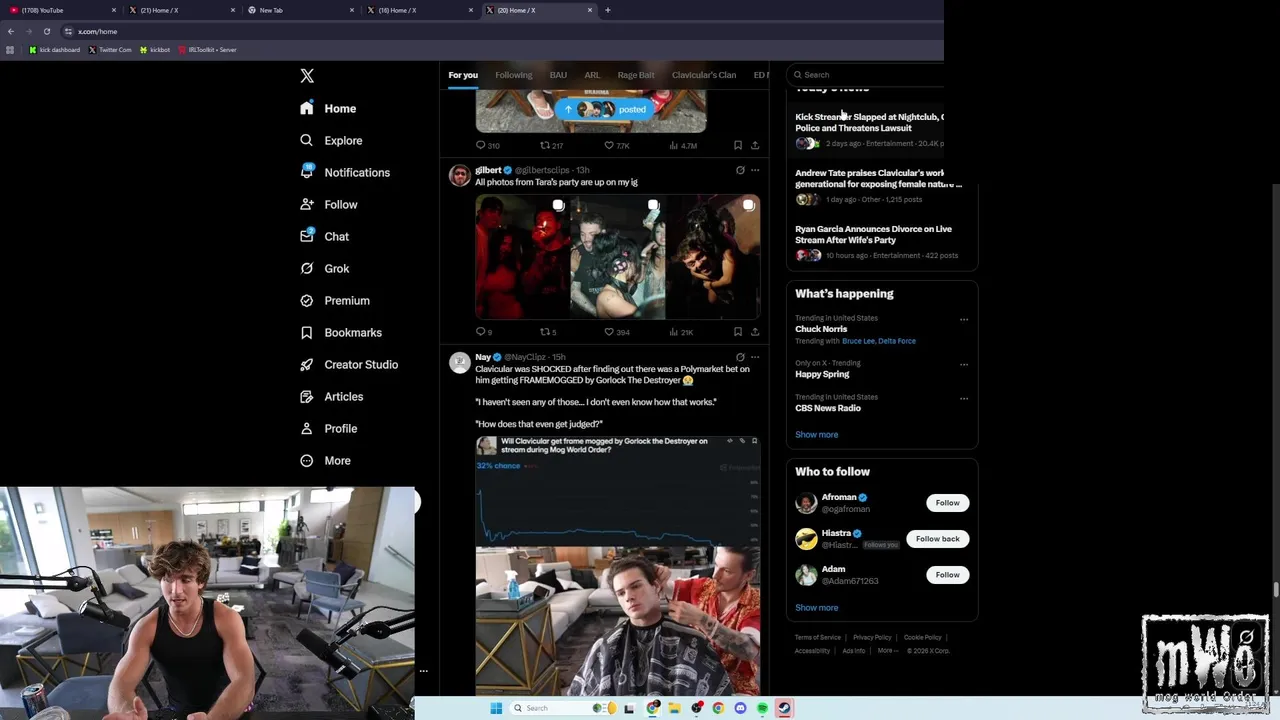This screenshot has height=720, width=1280.
Task: Open the Clavicular's Clan tab
Action: coord(704,75)
